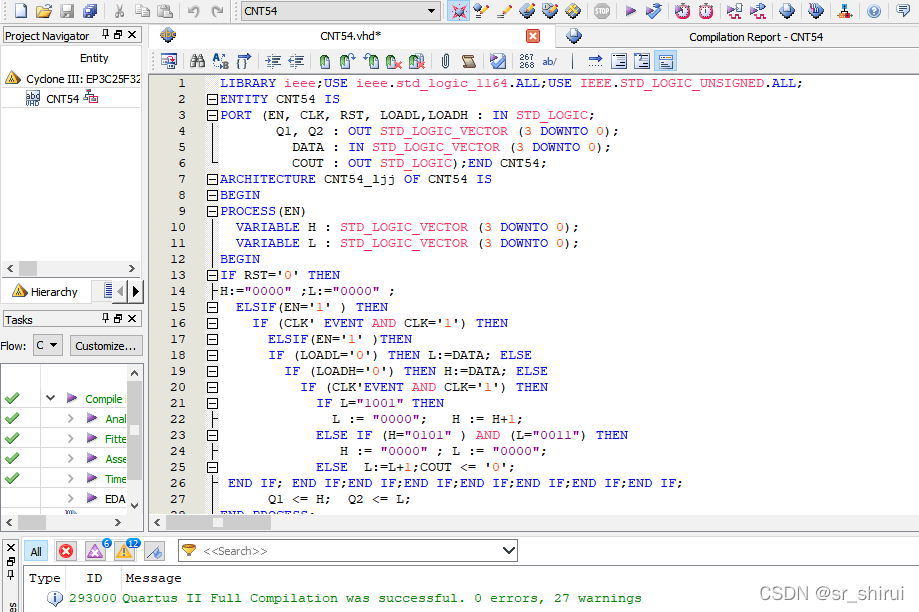Click the Paste clipboard icon
Screen dimensions: 919x612
[x=165, y=11]
